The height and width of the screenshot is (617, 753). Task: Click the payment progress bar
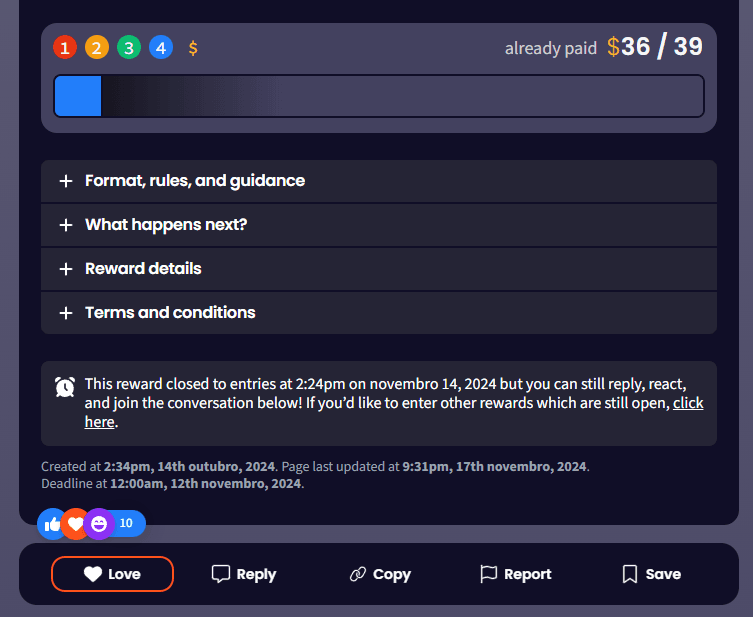(x=378, y=96)
